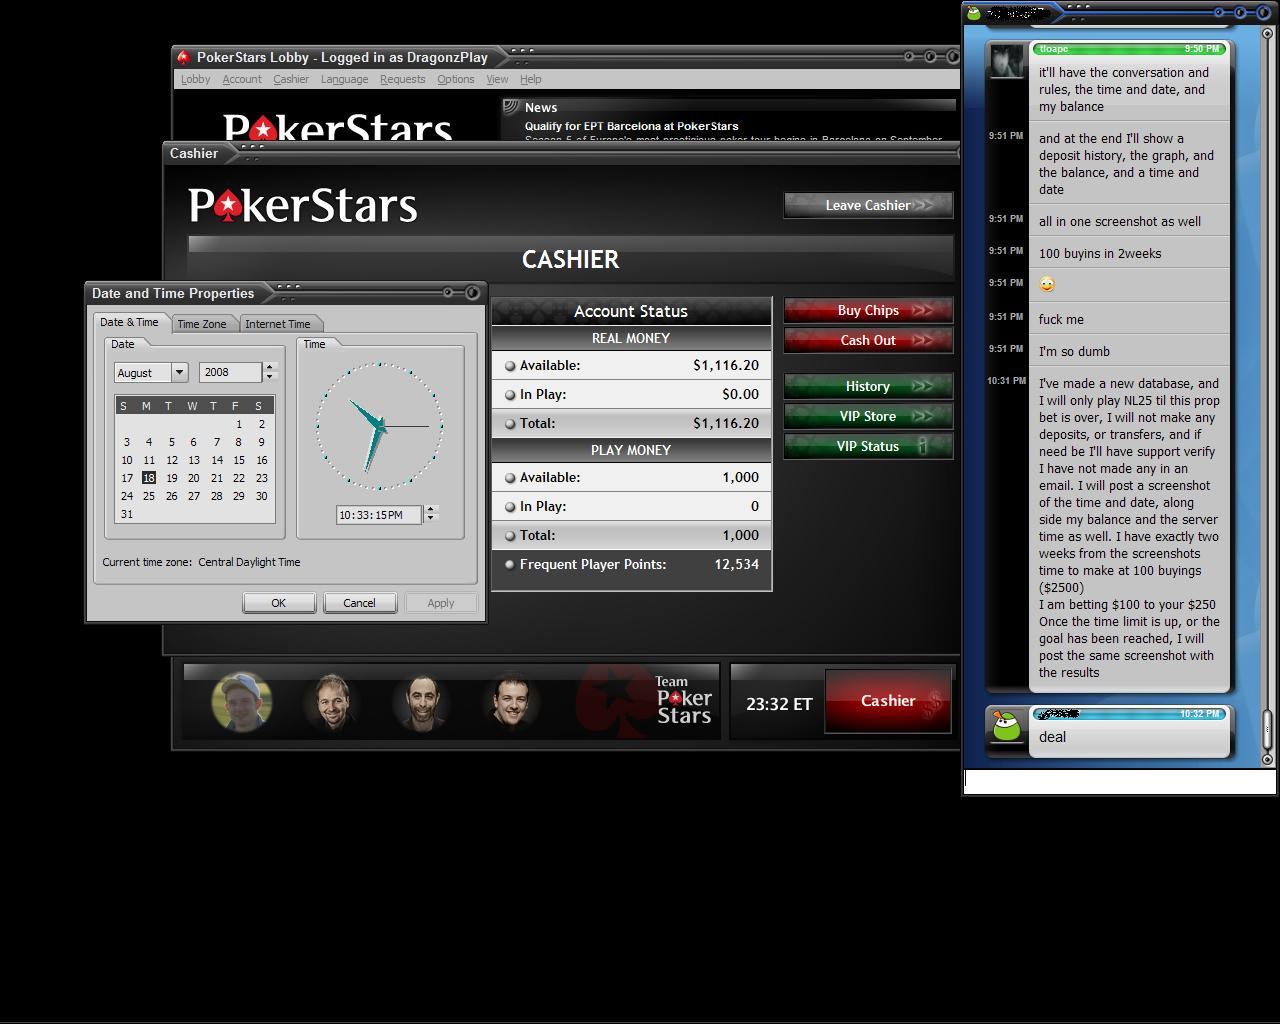Click the Team PokerStars logo
The image size is (1280, 1024).
[x=683, y=700]
